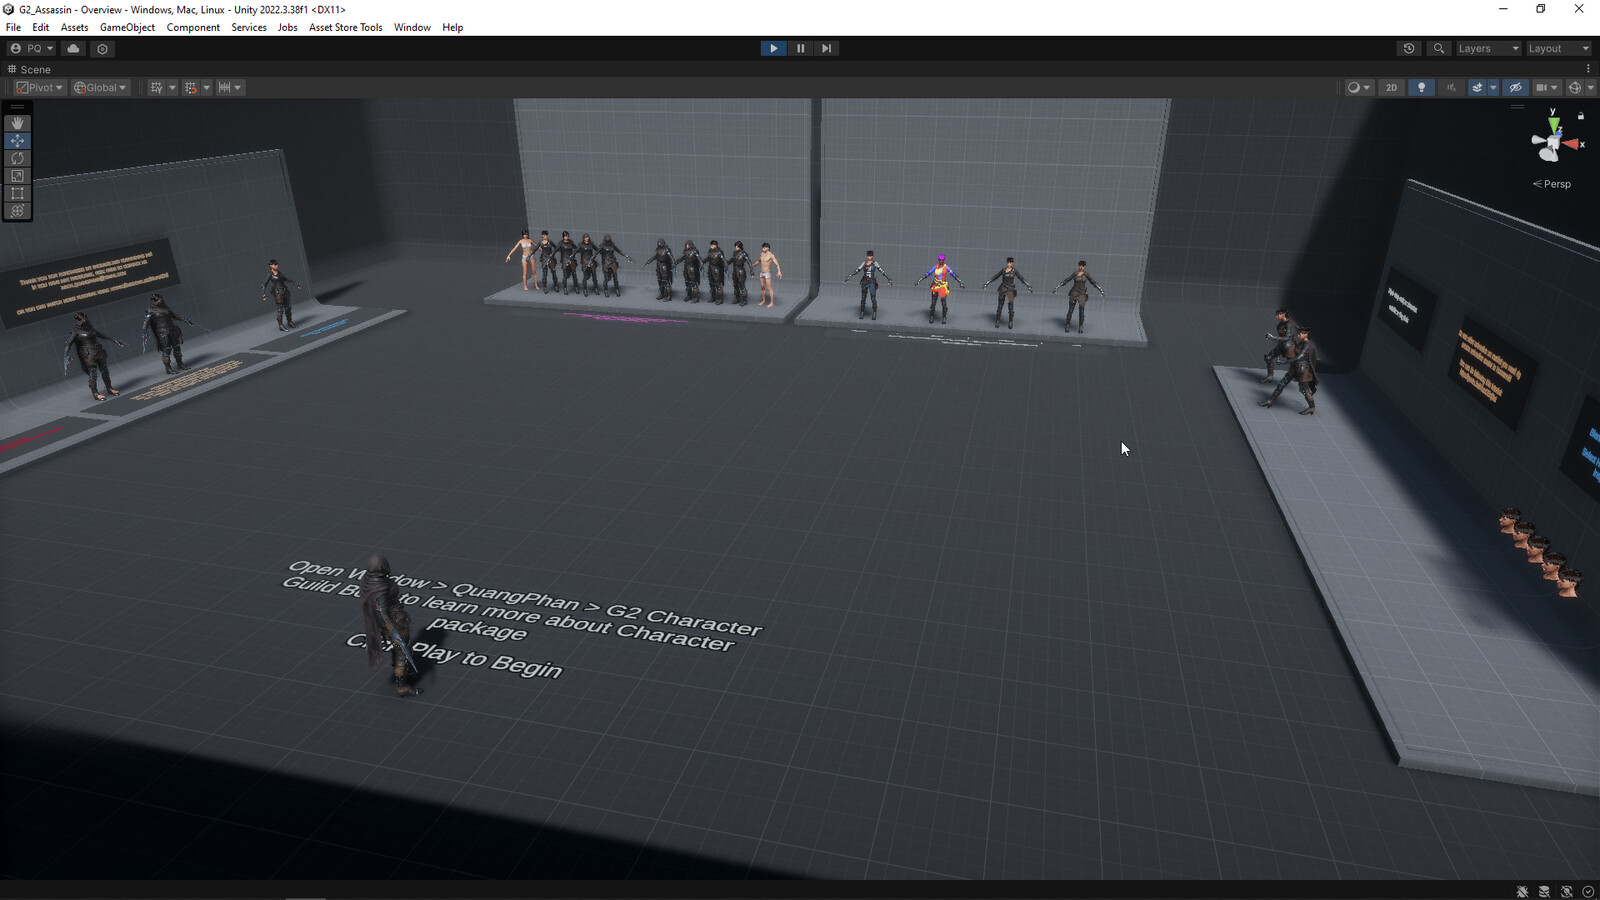
Task: Open scene camera settings dropdown
Action: click(x=1547, y=87)
